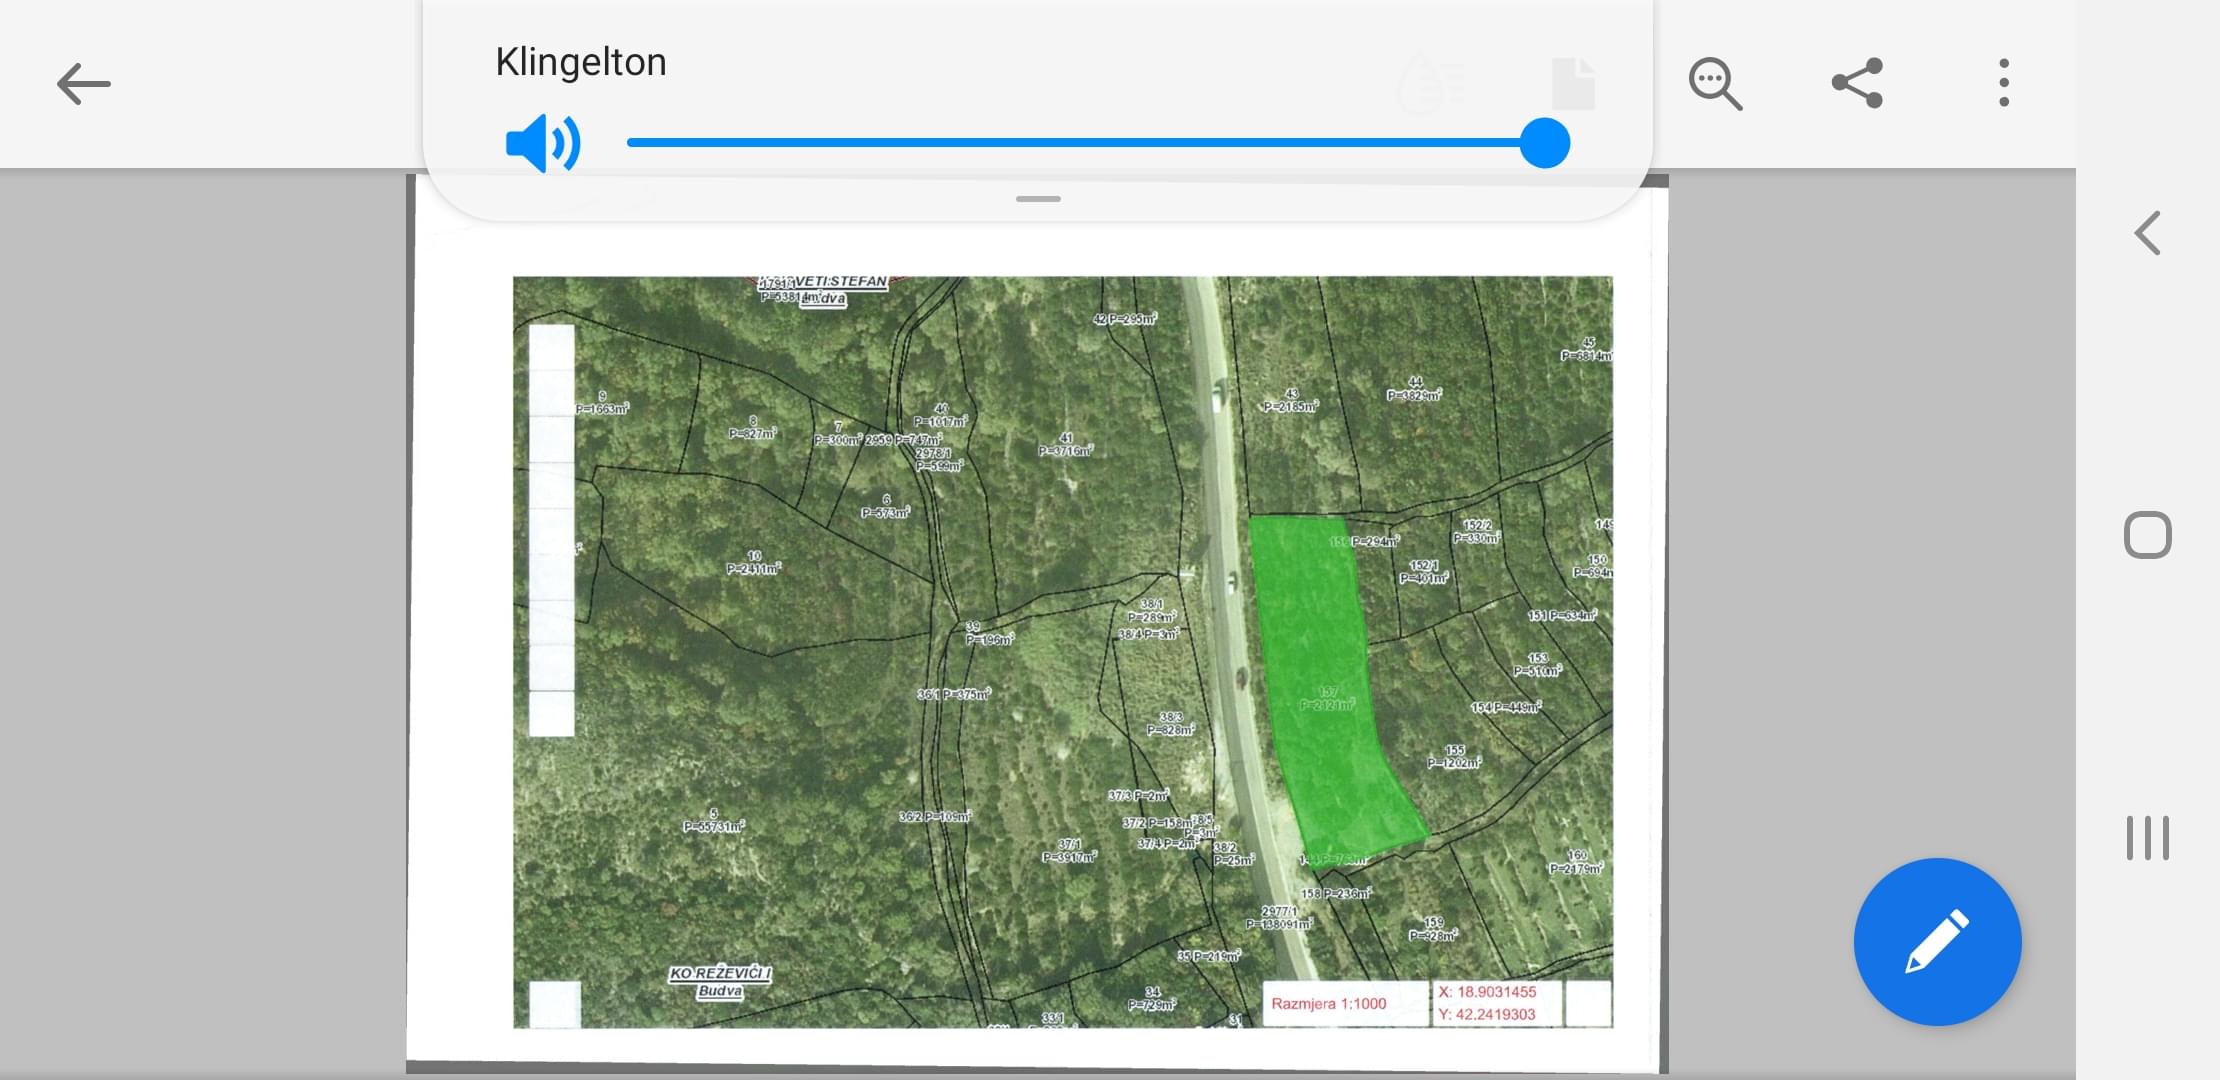2220x1080 pixels.
Task: Tap the X: 18.9031455 coordinate text
Action: [x=1487, y=992]
